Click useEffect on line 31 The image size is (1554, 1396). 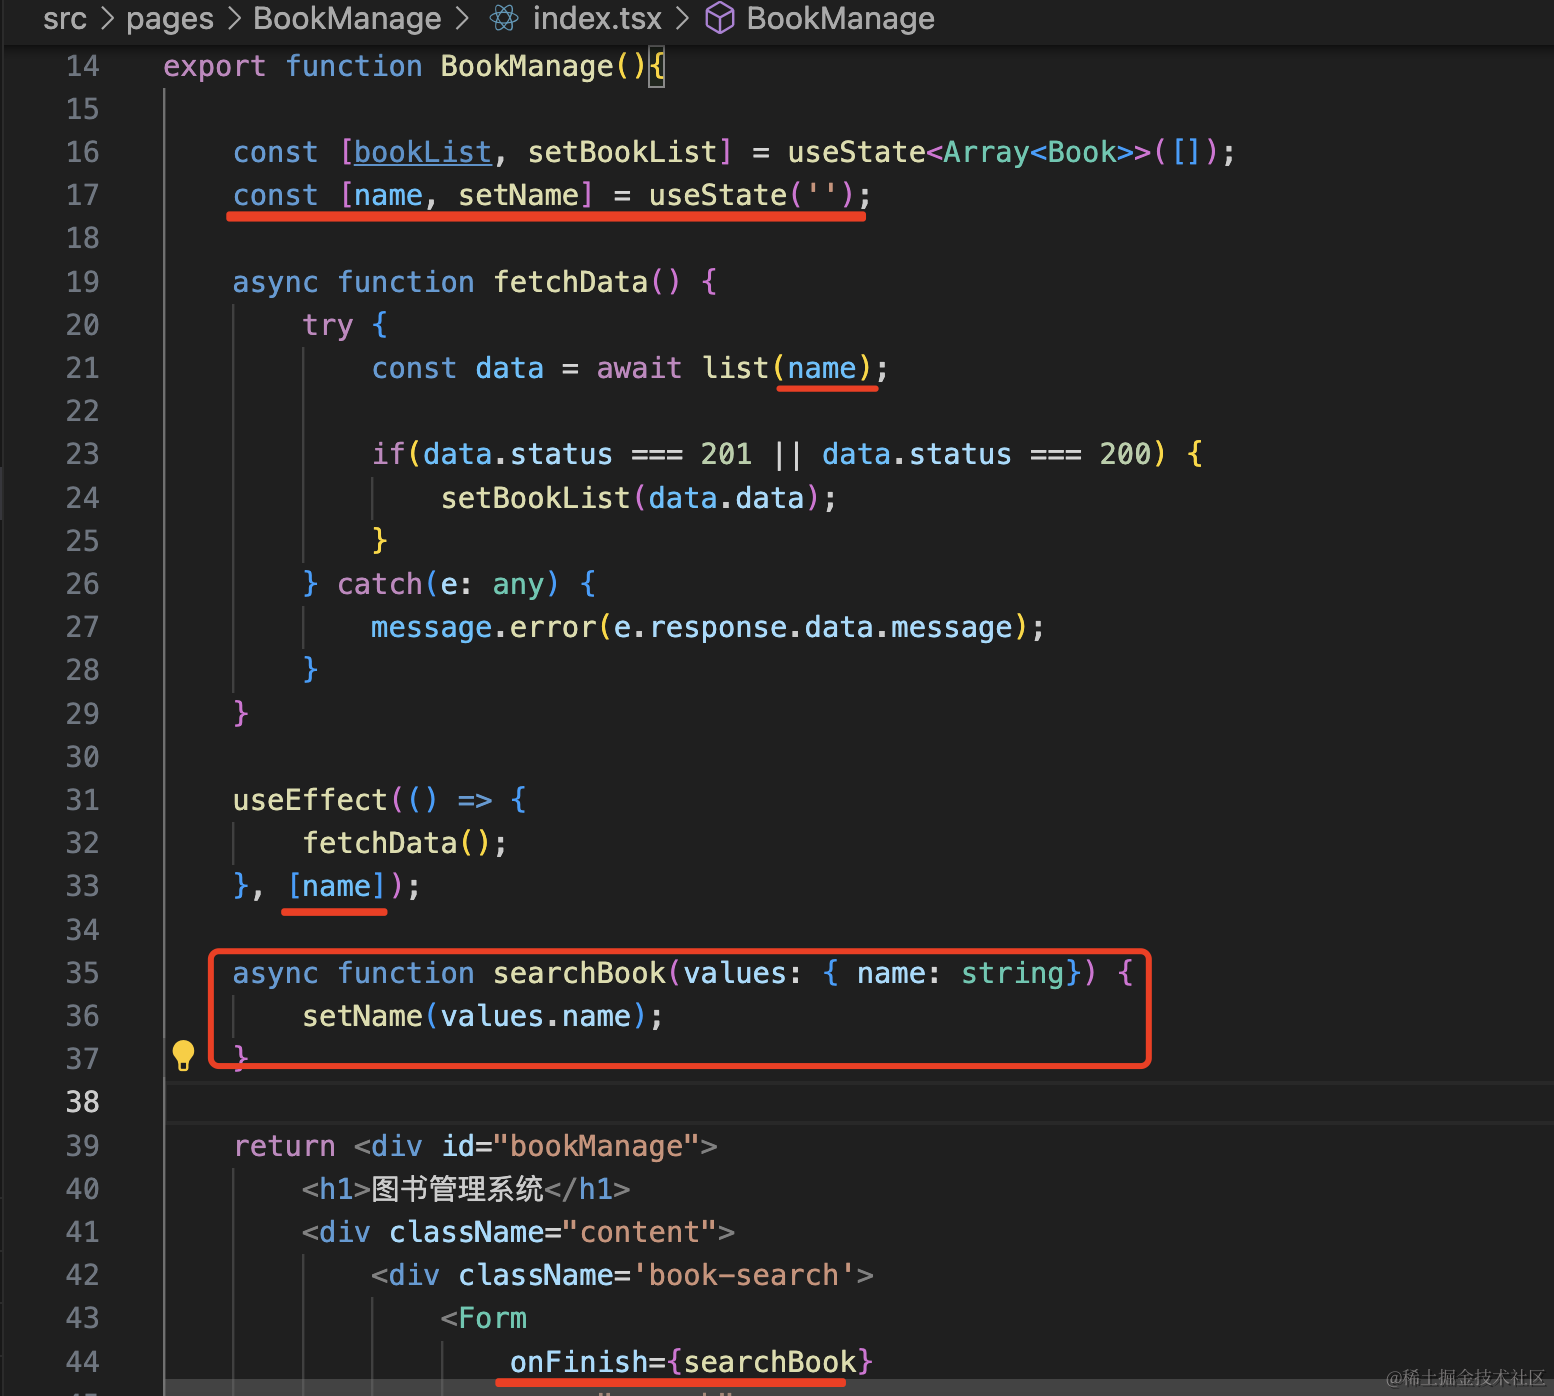[x=310, y=800]
